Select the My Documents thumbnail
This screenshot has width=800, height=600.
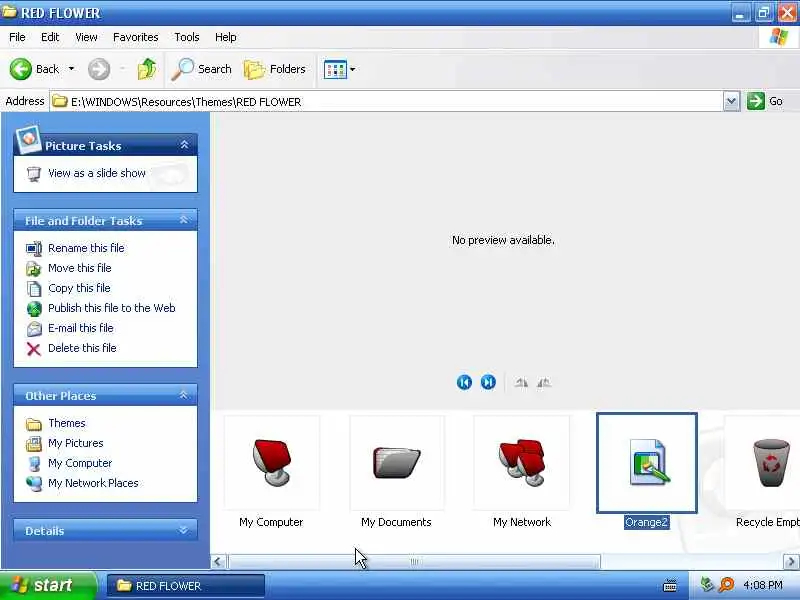coord(396,463)
